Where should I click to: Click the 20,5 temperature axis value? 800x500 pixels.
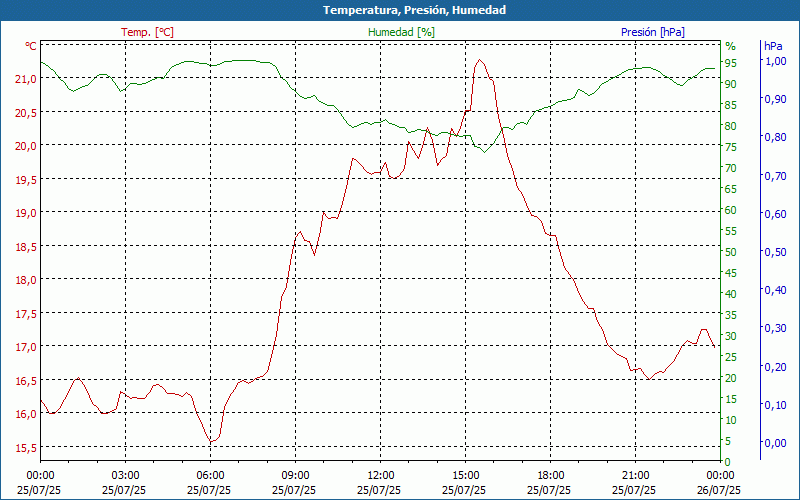pyautogui.click(x=27, y=112)
